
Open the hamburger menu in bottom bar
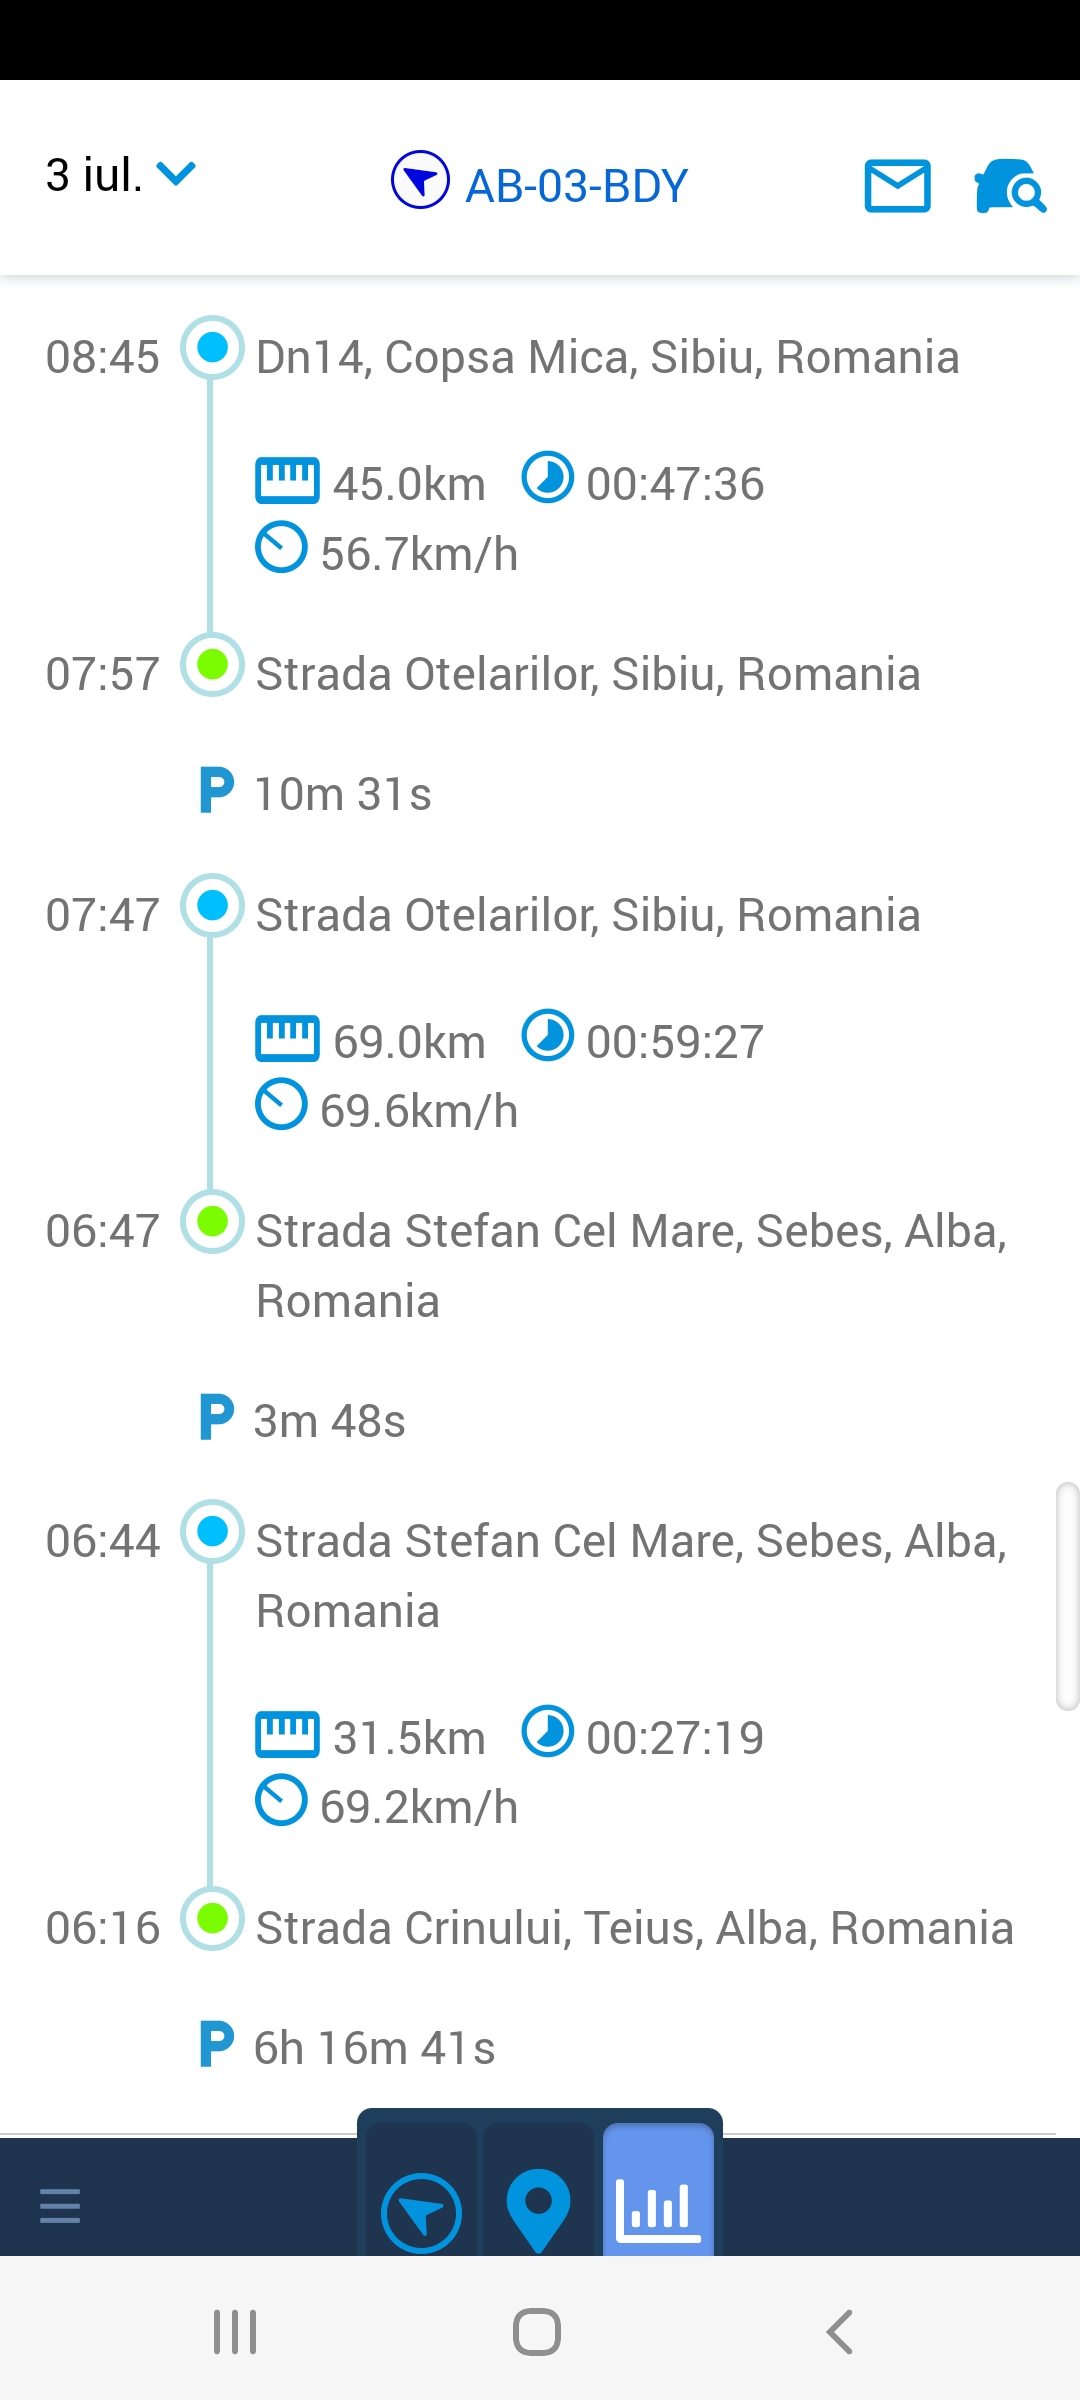coord(60,2205)
